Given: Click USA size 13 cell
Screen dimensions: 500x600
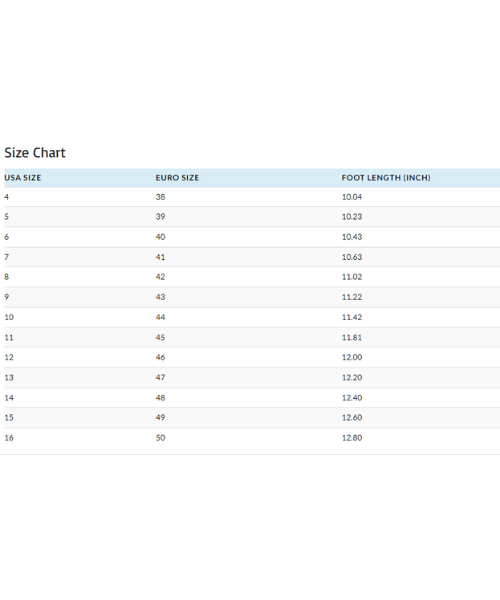Looking at the screenshot, I should pos(9,378).
